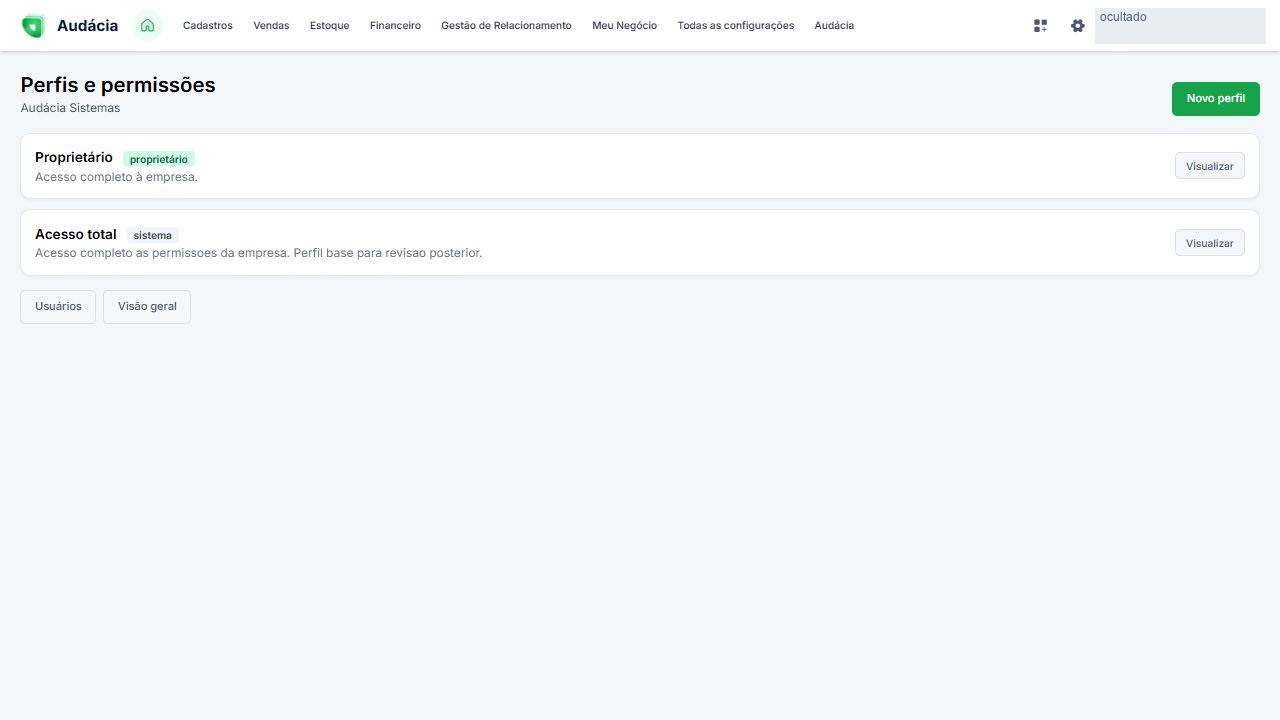View the Acesso total profile
Screen dimensions: 1280x720
(1210, 243)
